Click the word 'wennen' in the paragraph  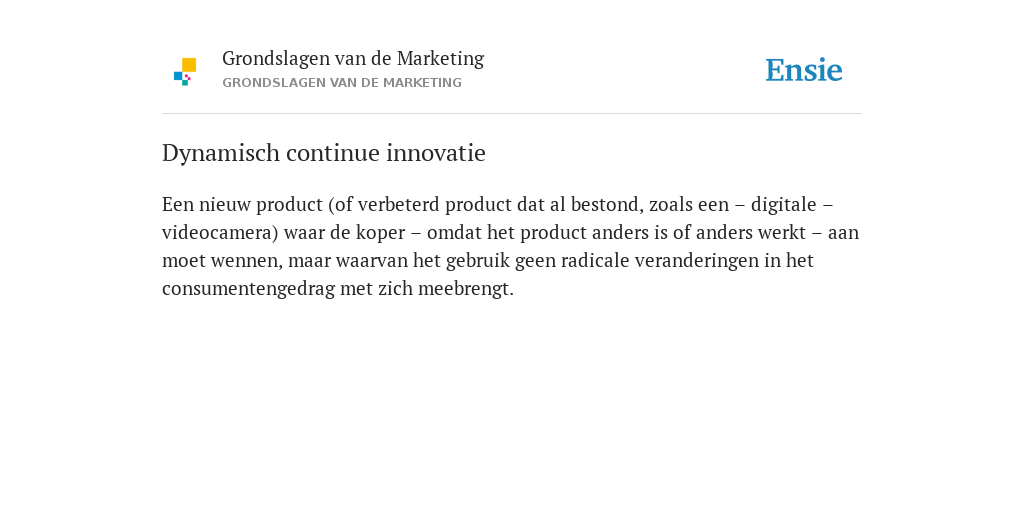coord(251,261)
